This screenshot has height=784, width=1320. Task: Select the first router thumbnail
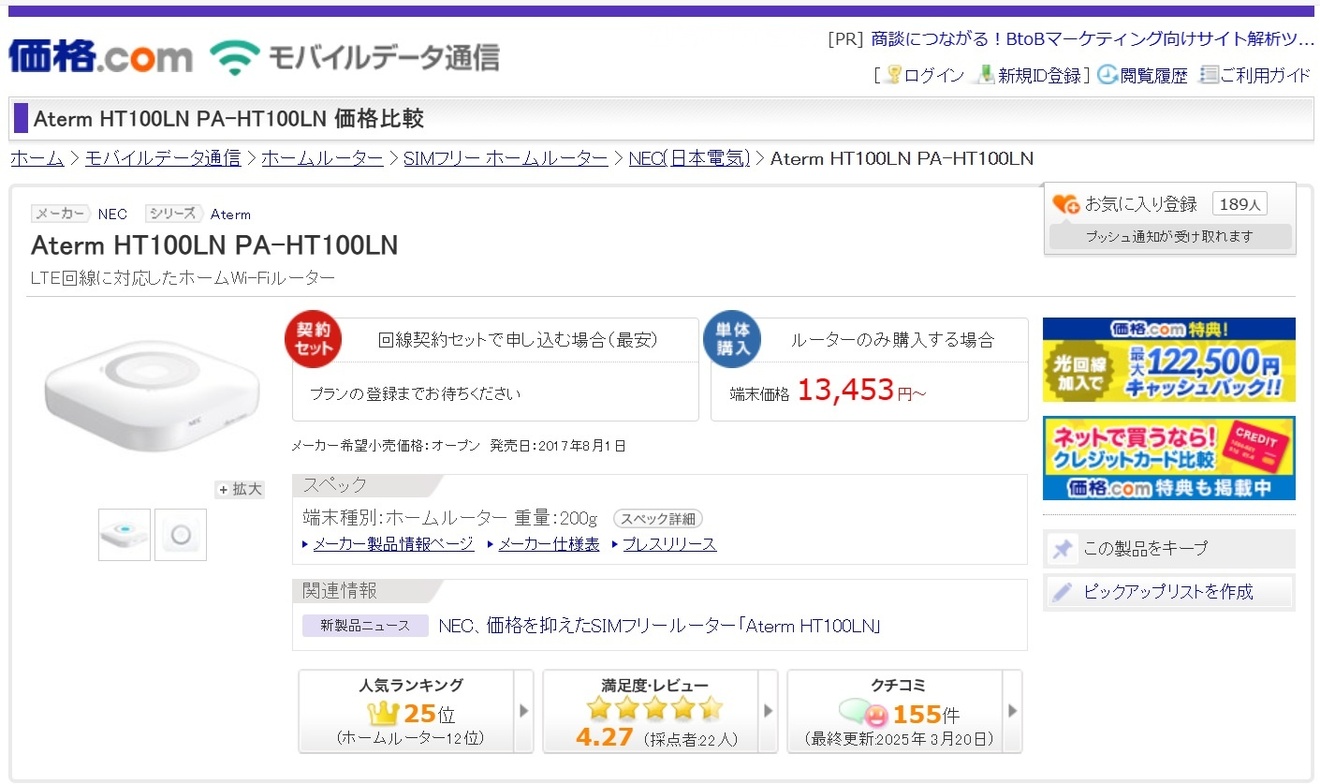124,534
